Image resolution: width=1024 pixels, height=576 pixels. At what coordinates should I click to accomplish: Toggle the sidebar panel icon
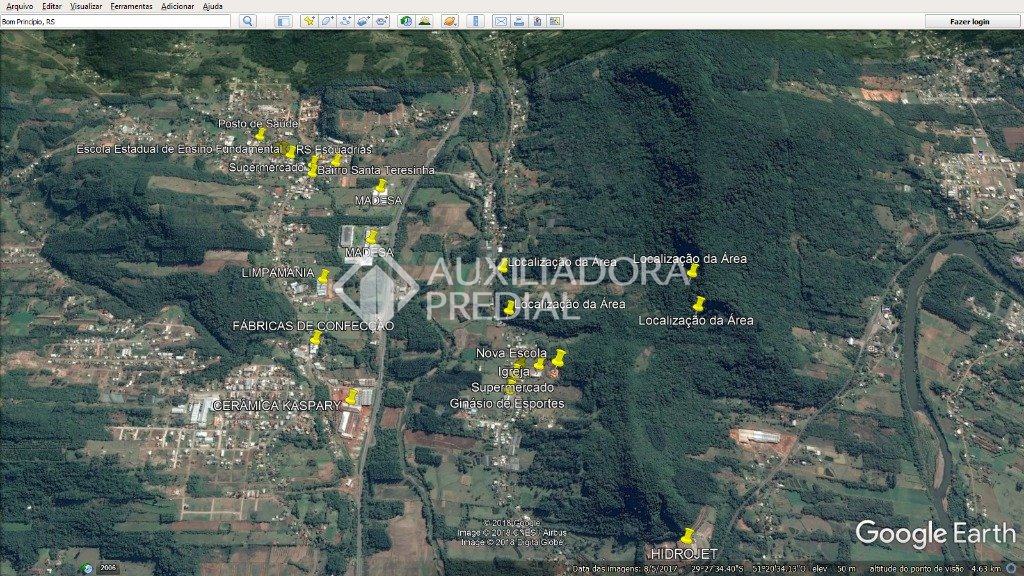click(284, 21)
